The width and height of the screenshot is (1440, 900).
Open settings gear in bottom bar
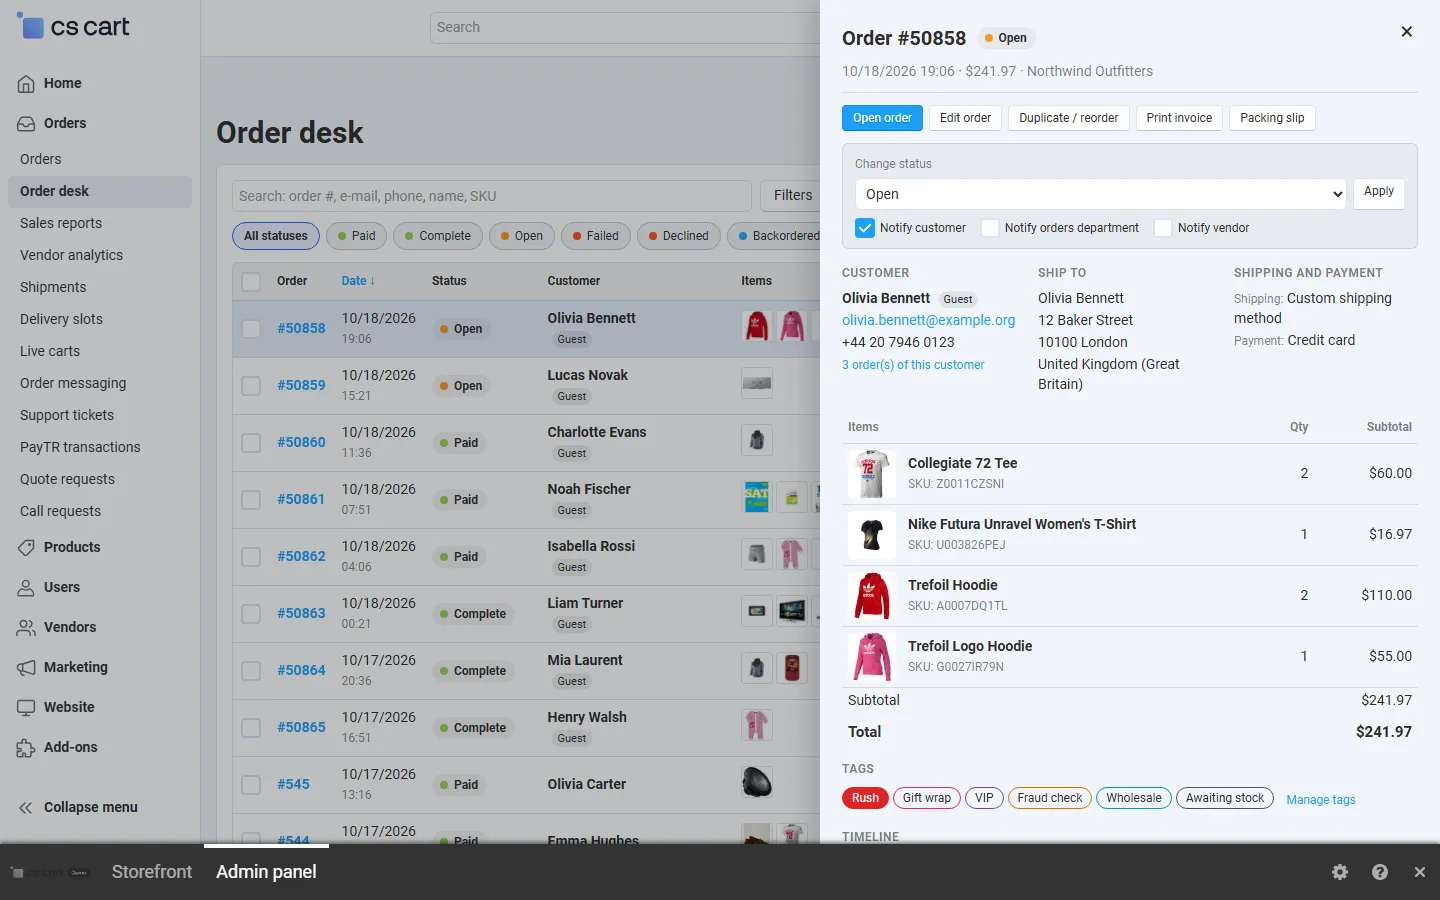(1340, 872)
